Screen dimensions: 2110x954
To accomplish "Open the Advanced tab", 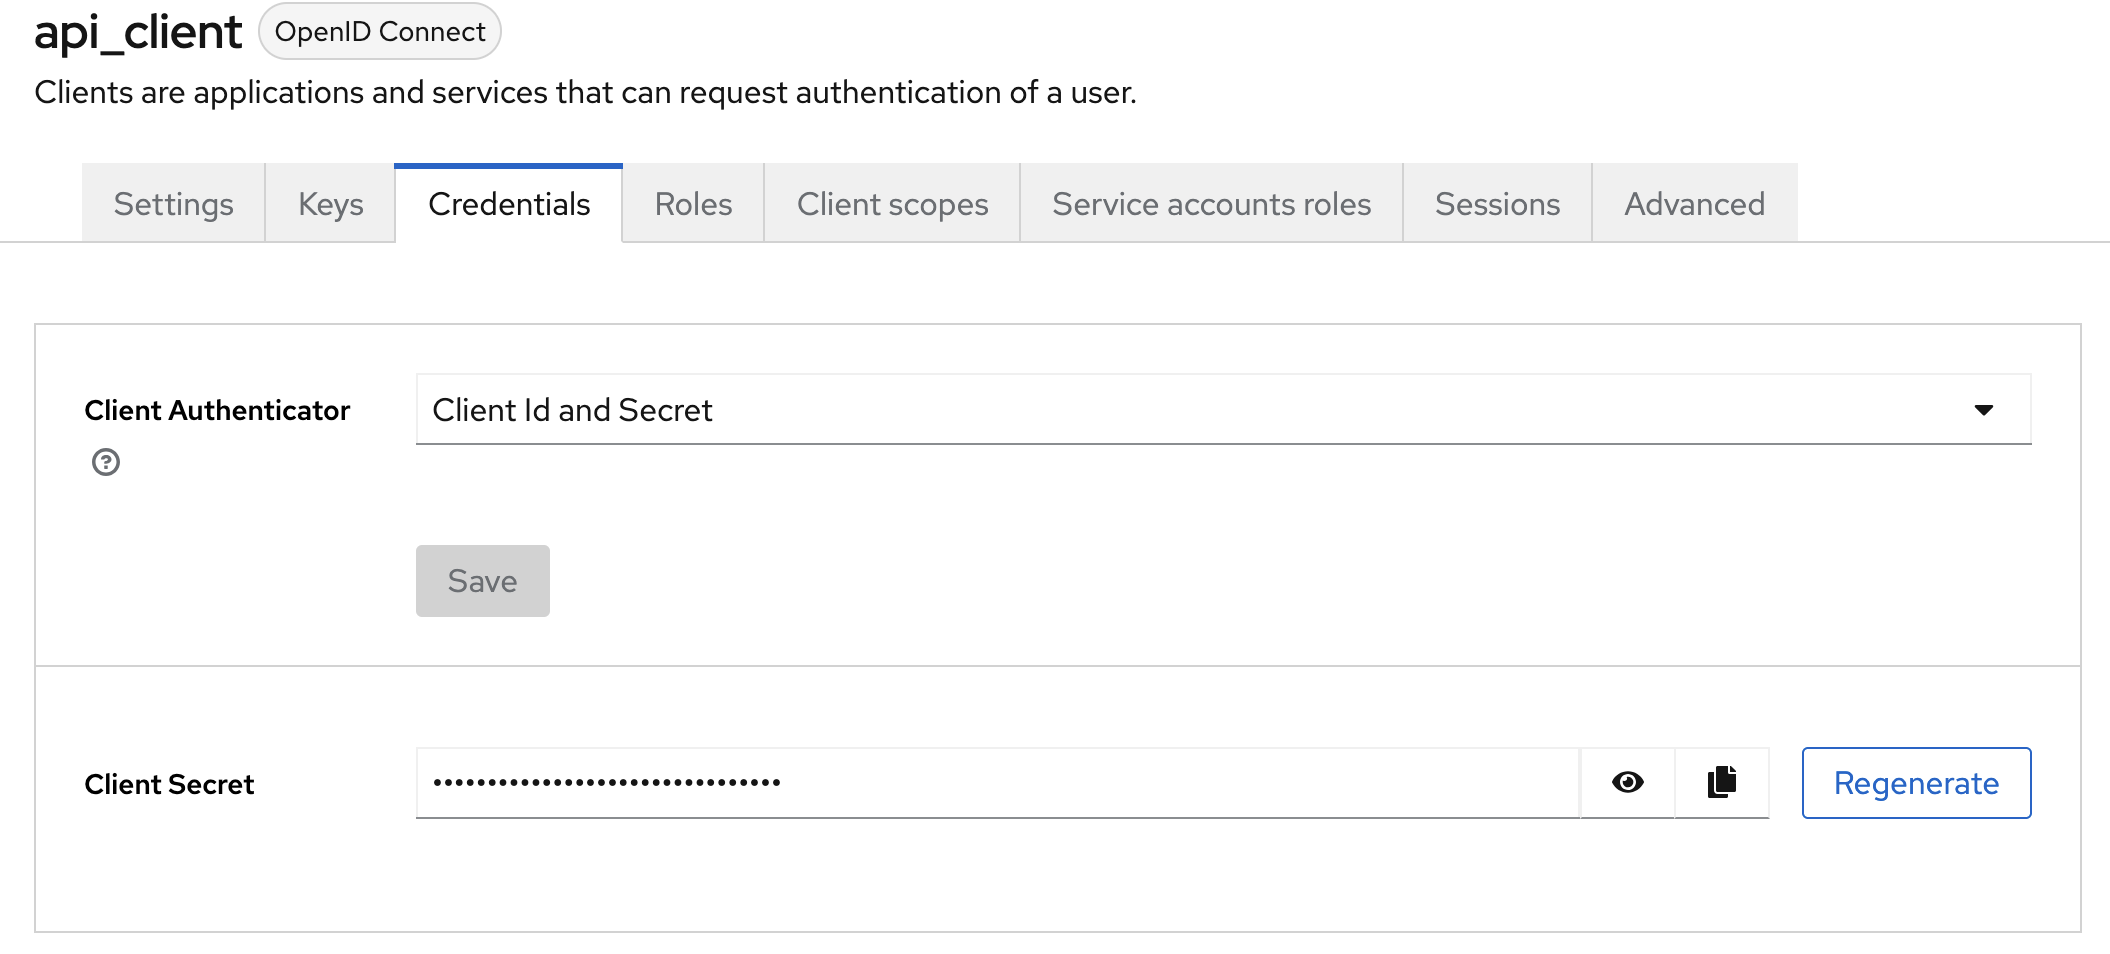I will click(1694, 204).
